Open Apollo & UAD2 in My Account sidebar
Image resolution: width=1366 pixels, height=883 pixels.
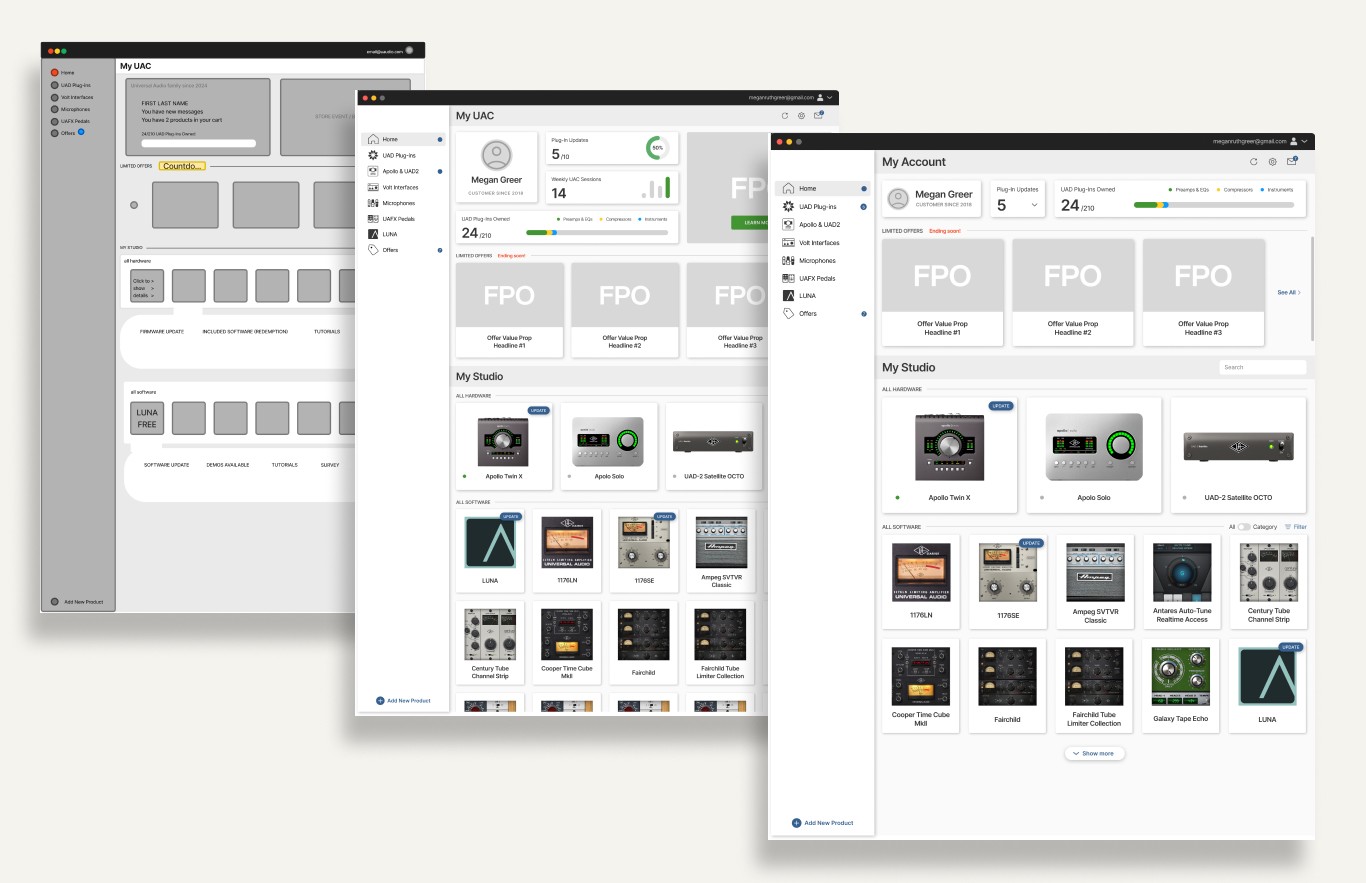[x=822, y=225]
